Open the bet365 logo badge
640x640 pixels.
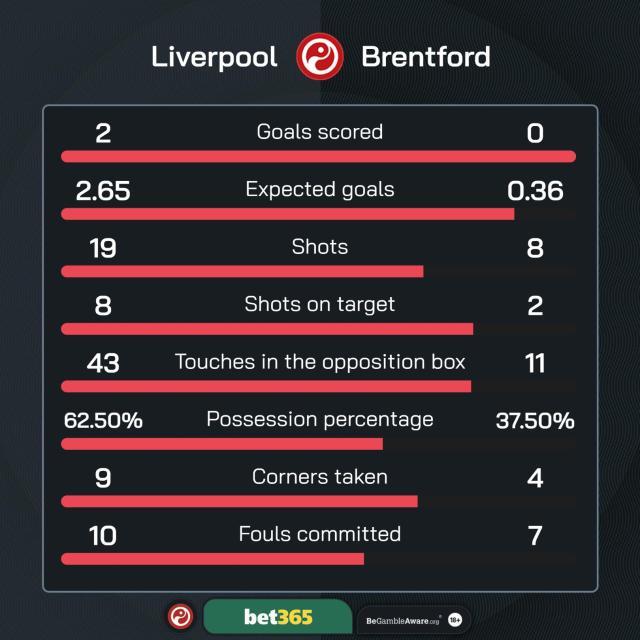277,617
